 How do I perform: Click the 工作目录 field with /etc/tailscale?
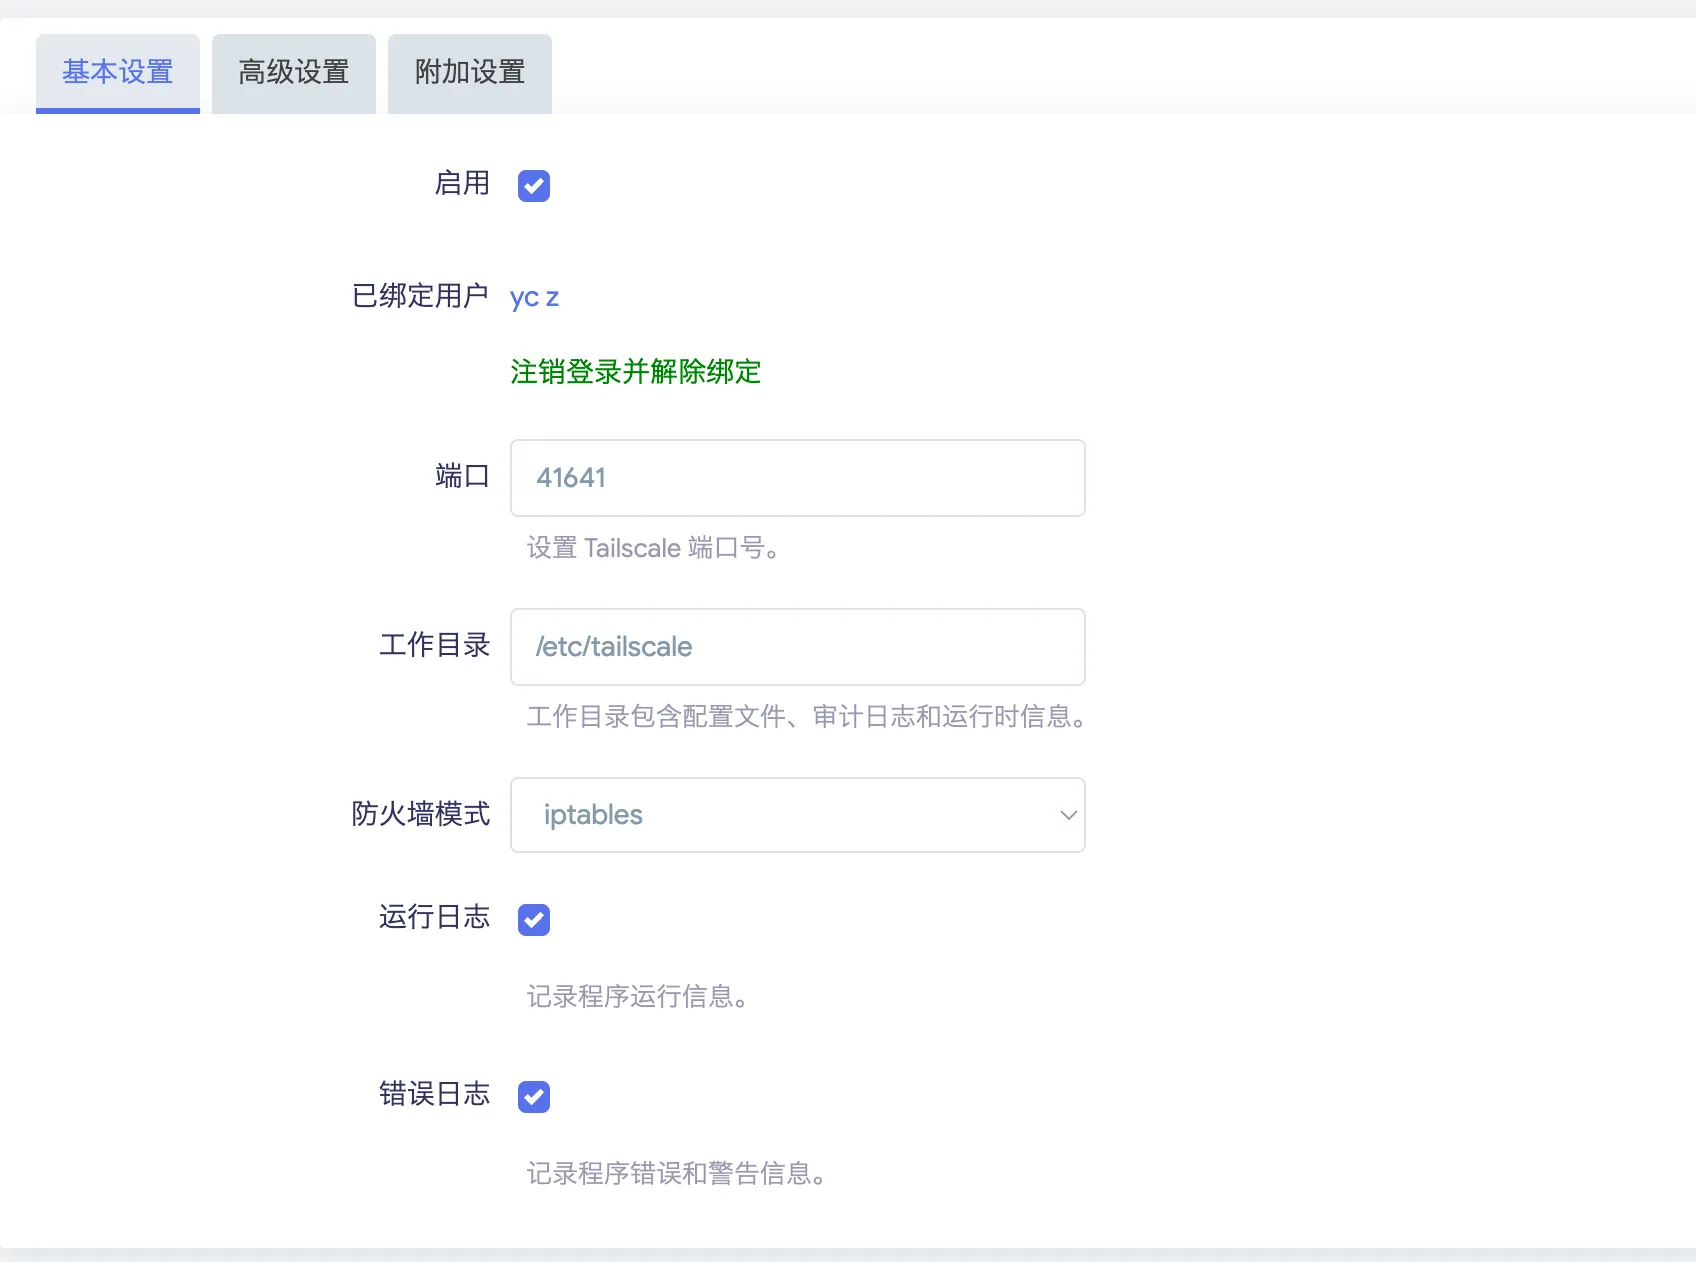(x=797, y=647)
